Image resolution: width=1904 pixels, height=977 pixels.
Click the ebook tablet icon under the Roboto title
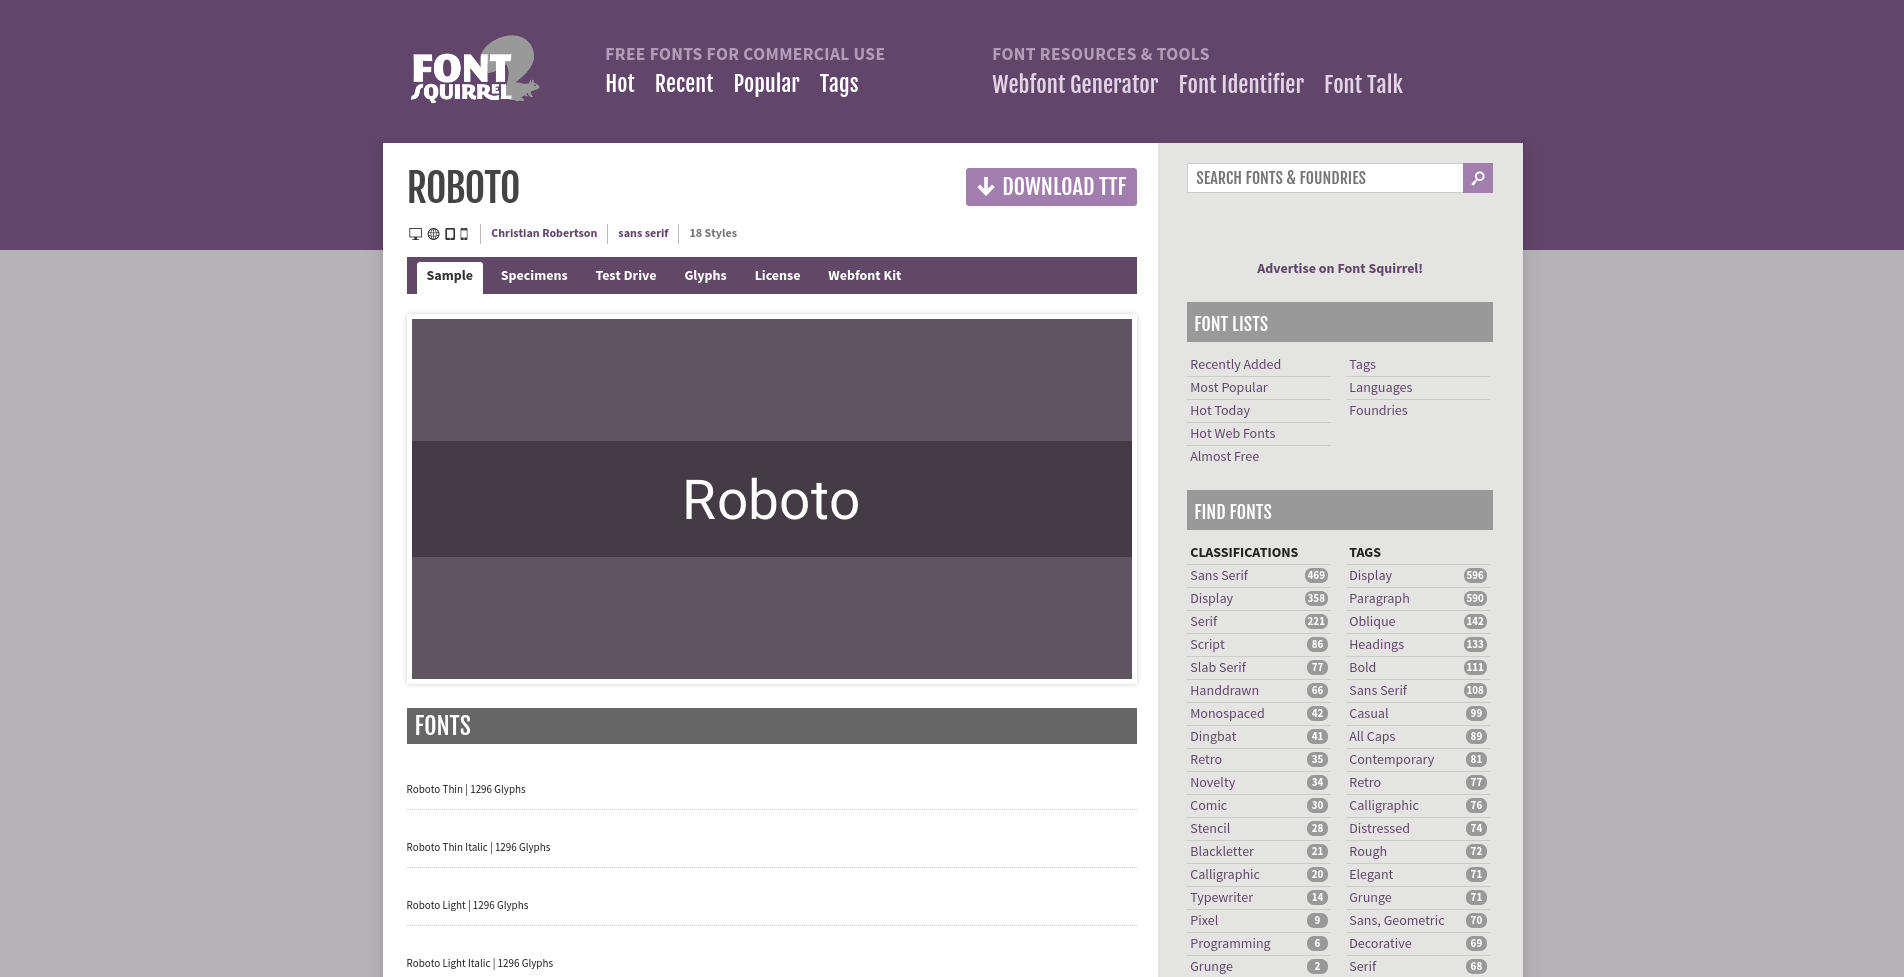pyautogui.click(x=450, y=234)
